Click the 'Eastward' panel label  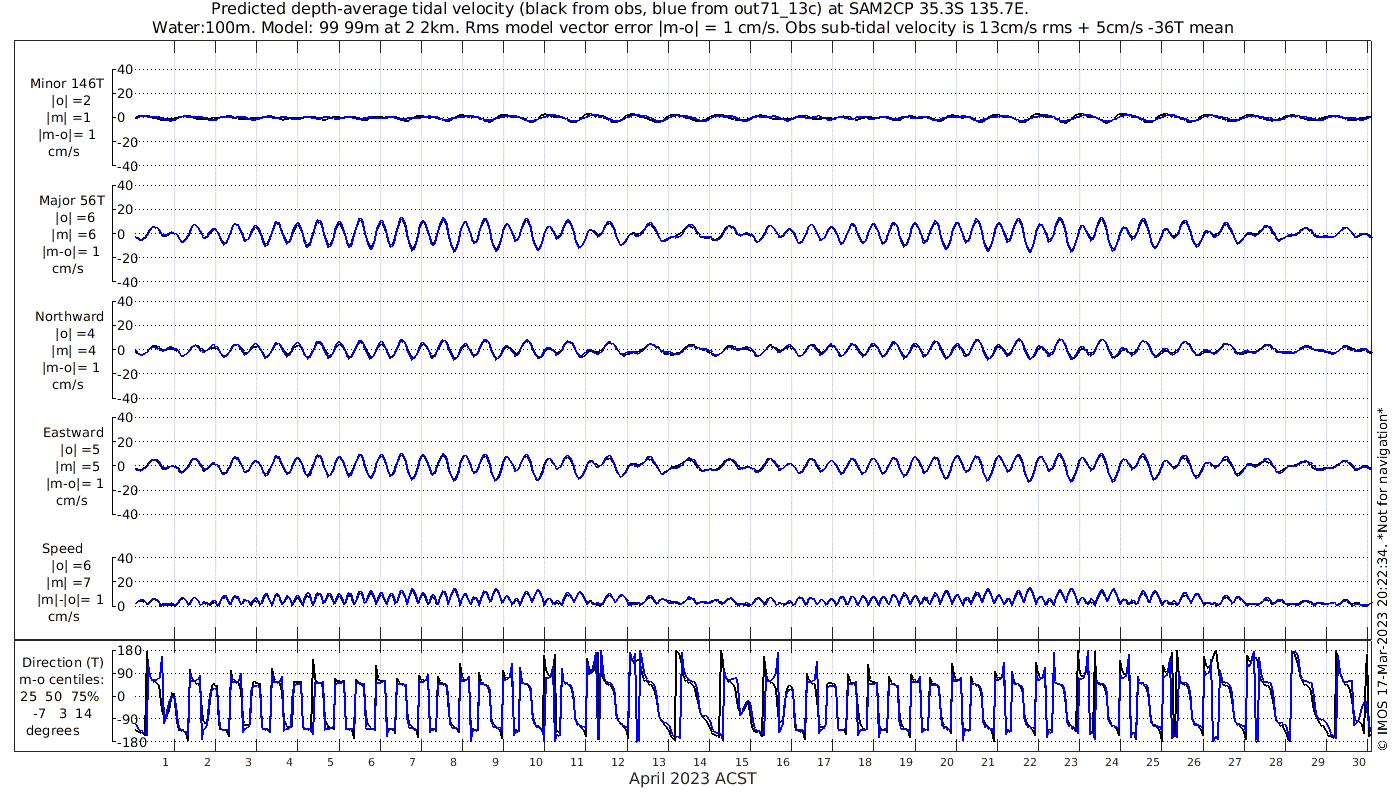pos(73,433)
